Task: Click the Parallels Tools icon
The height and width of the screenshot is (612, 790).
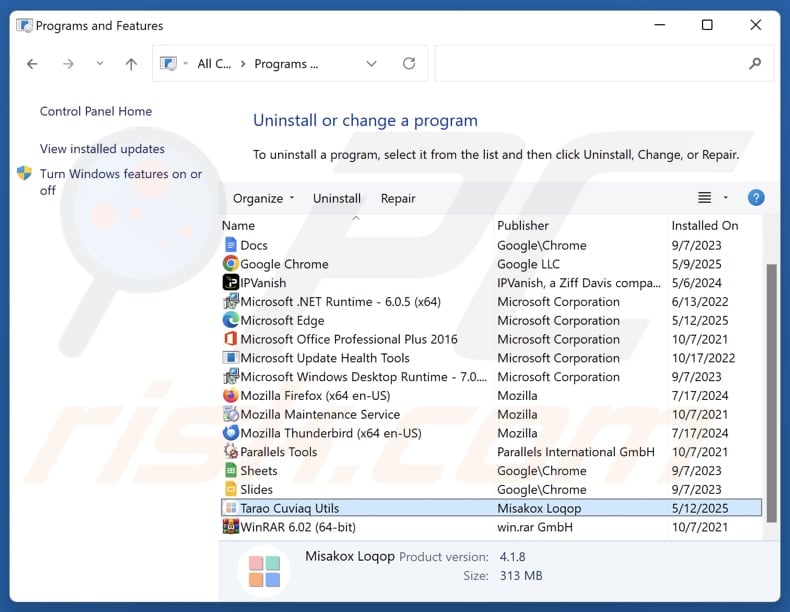Action: point(230,452)
